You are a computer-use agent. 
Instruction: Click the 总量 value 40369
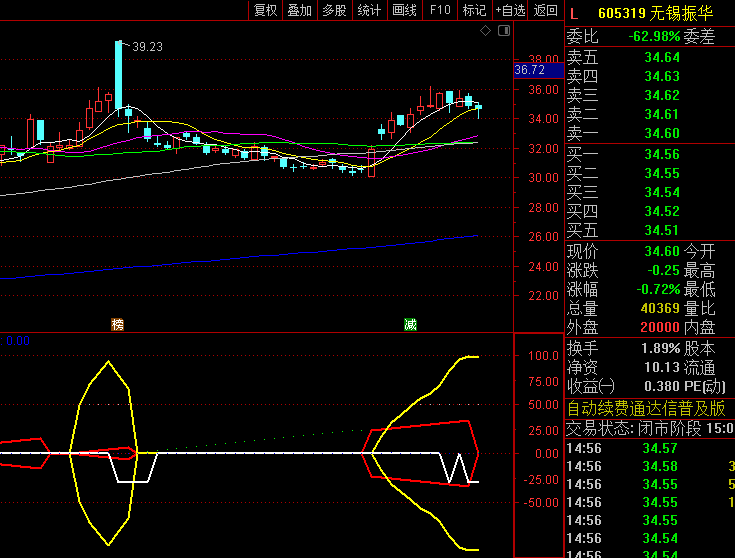[660, 309]
